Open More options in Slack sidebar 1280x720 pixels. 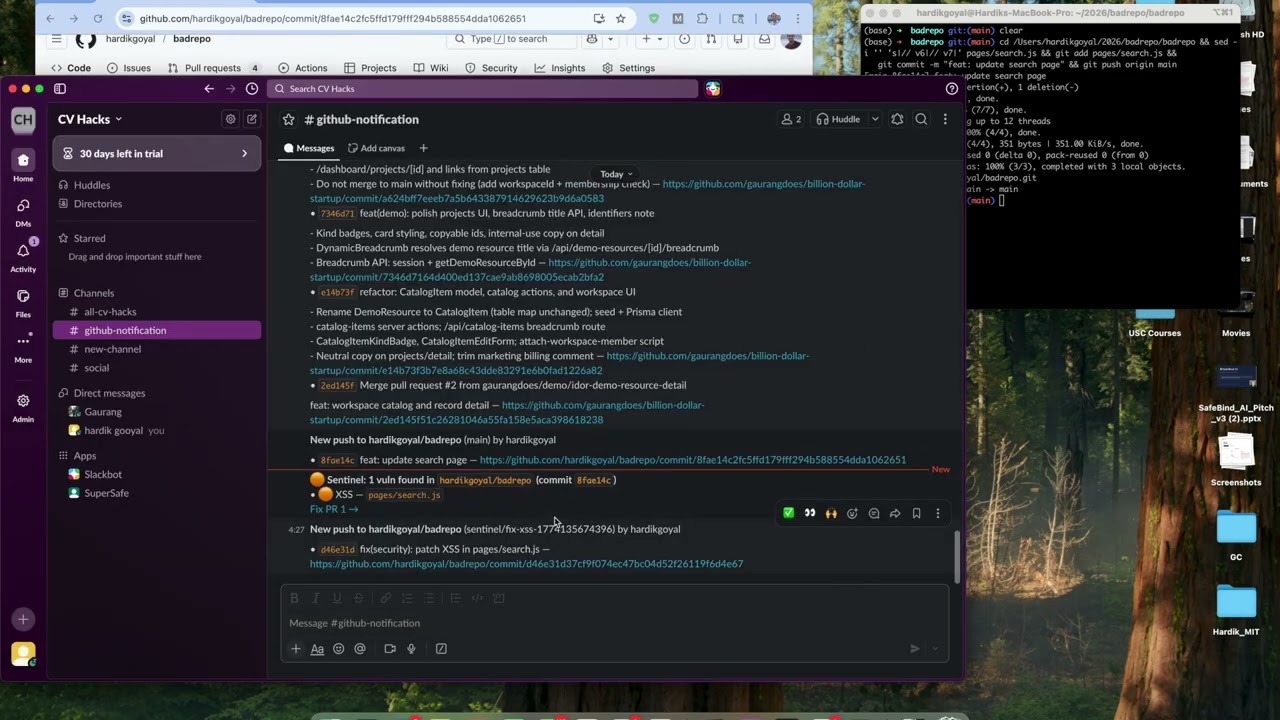[x=23, y=346]
